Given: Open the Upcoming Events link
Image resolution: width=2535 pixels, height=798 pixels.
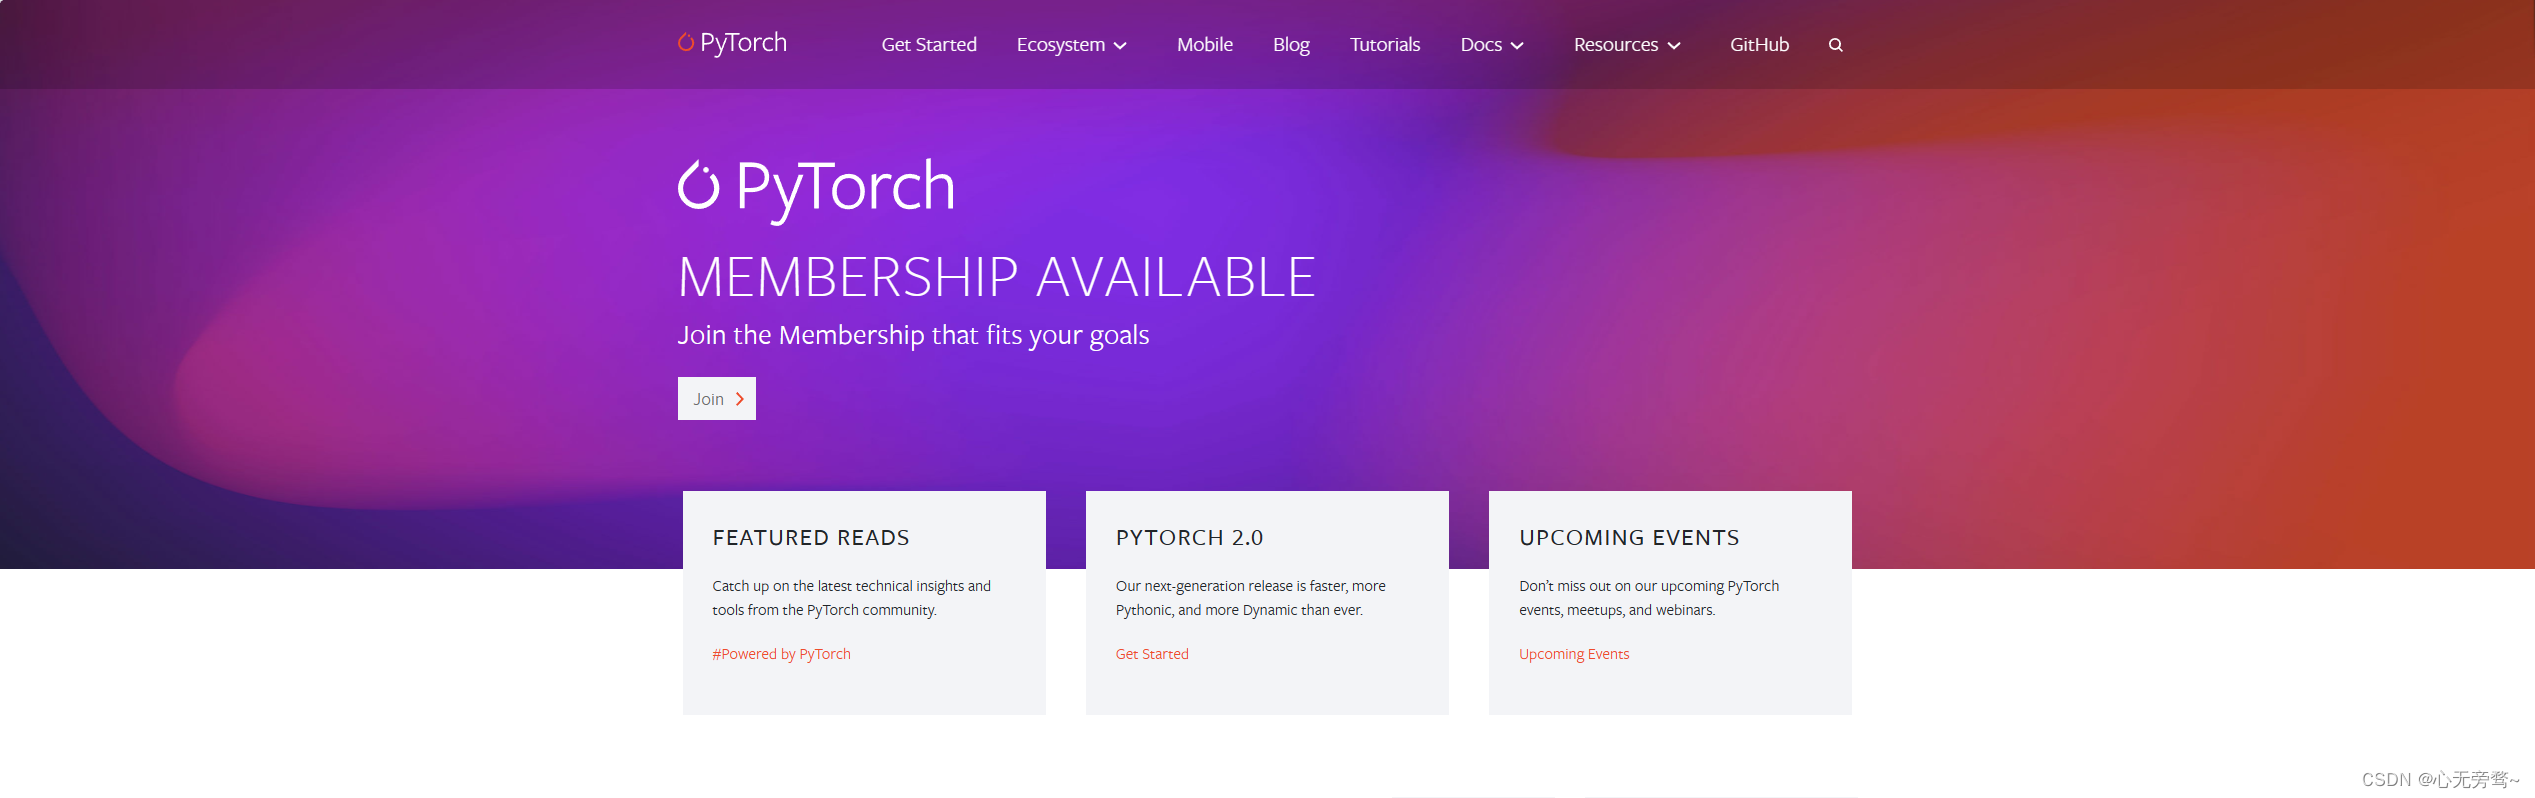Looking at the screenshot, I should tap(1574, 654).
